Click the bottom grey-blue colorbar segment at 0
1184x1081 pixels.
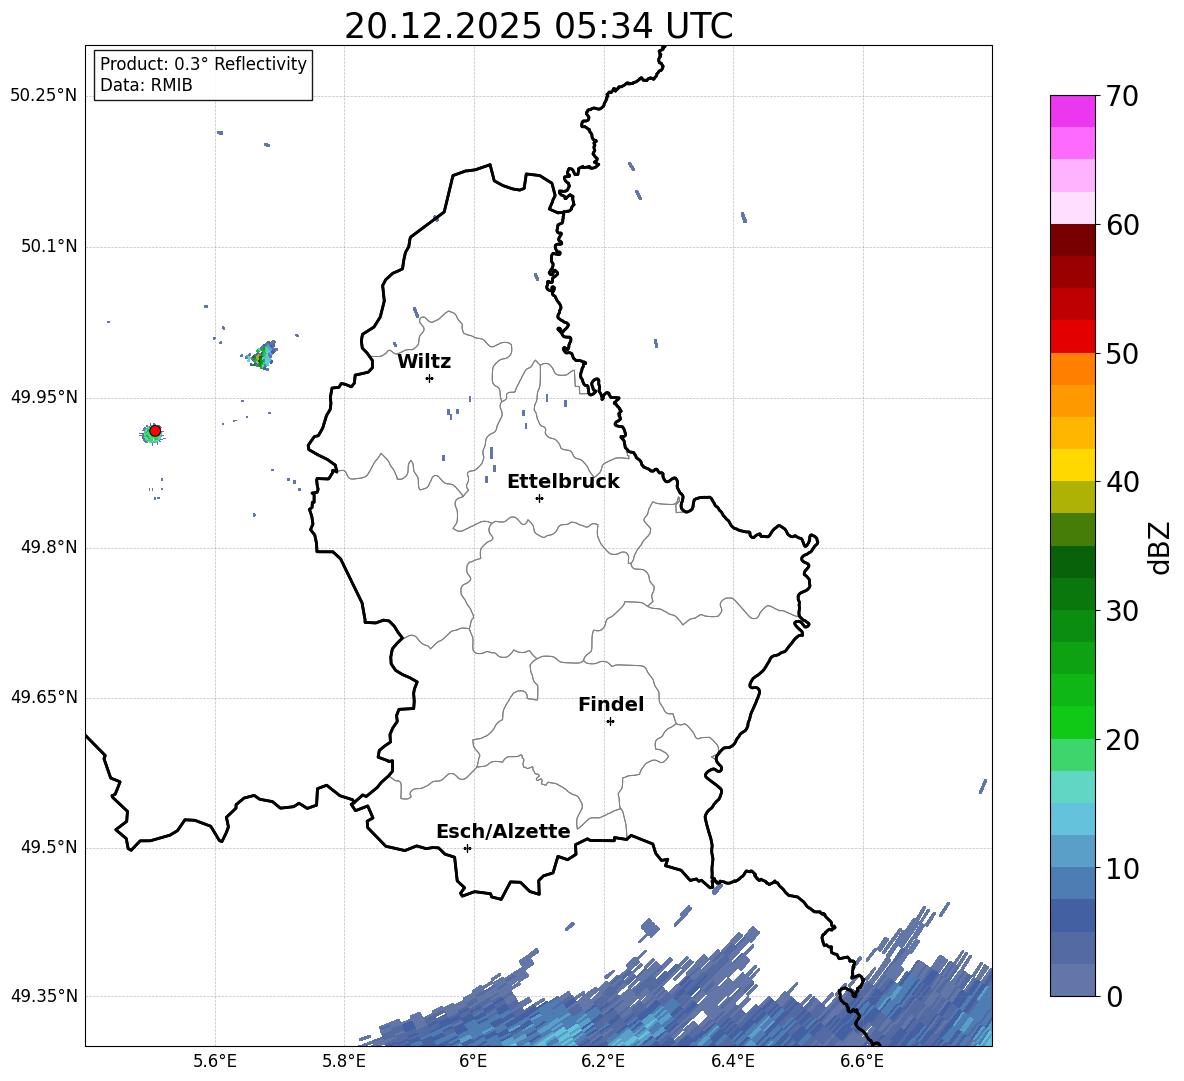pos(1072,980)
